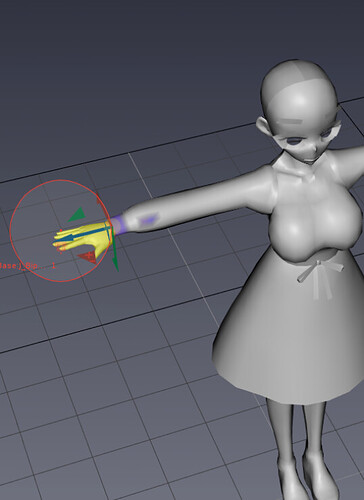Click the character's ear
Image resolution: width=364 pixels, height=500 pixels.
(263, 125)
